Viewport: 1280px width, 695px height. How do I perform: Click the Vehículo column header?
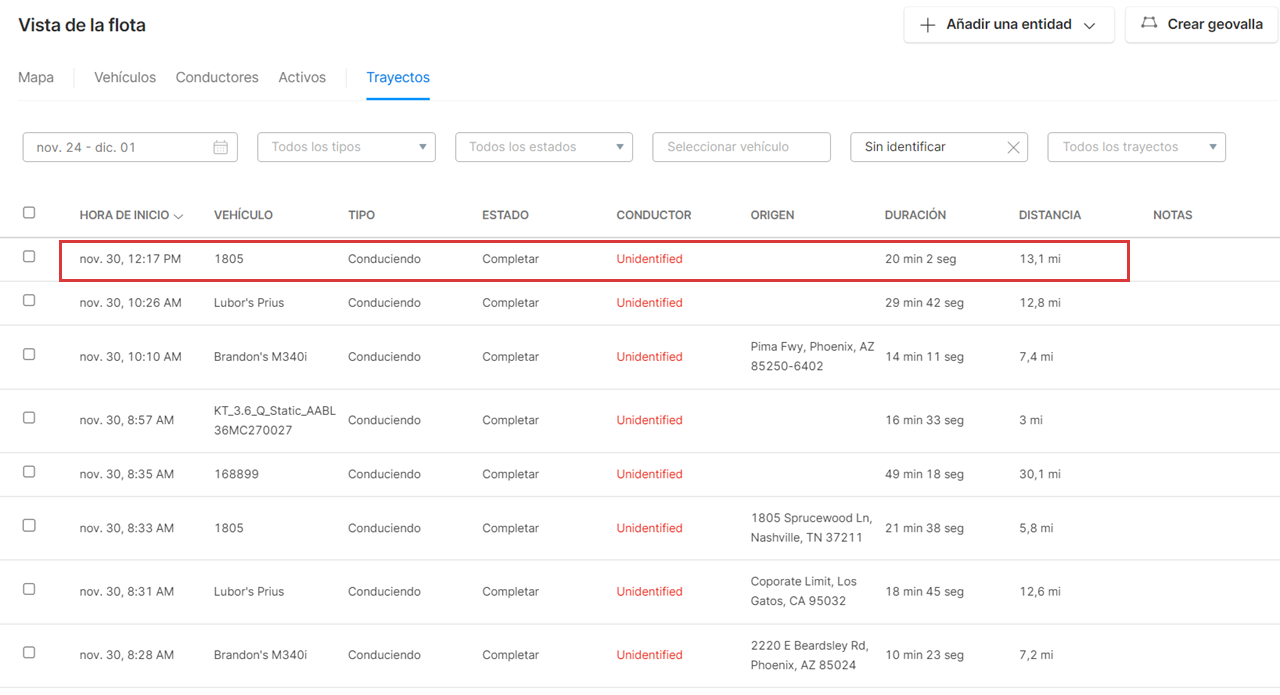tap(243, 215)
